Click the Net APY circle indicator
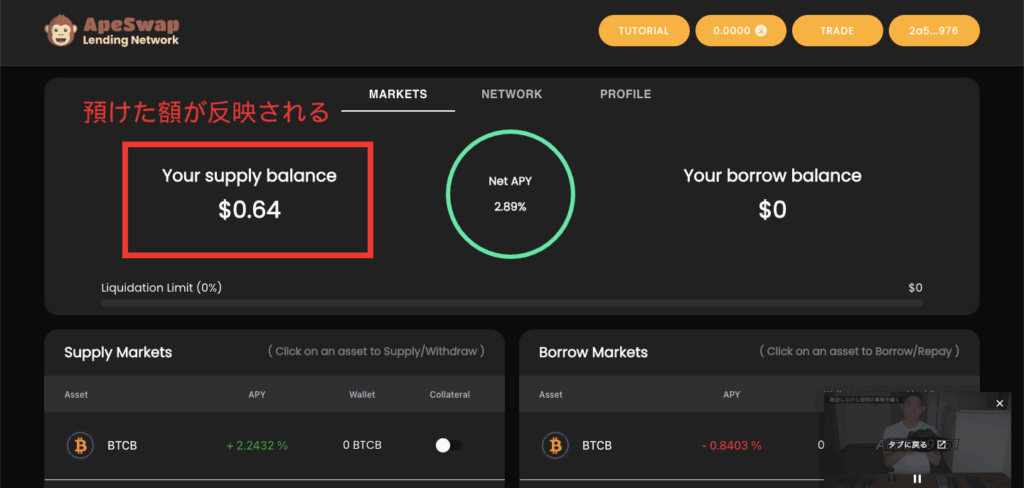 point(510,194)
